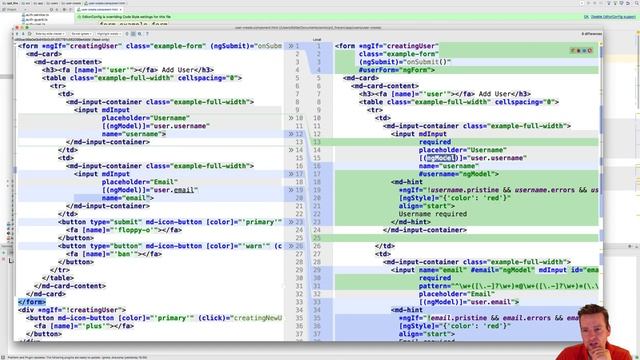
Task: Select the user-create.component.html editor tab
Action: coord(100,9)
